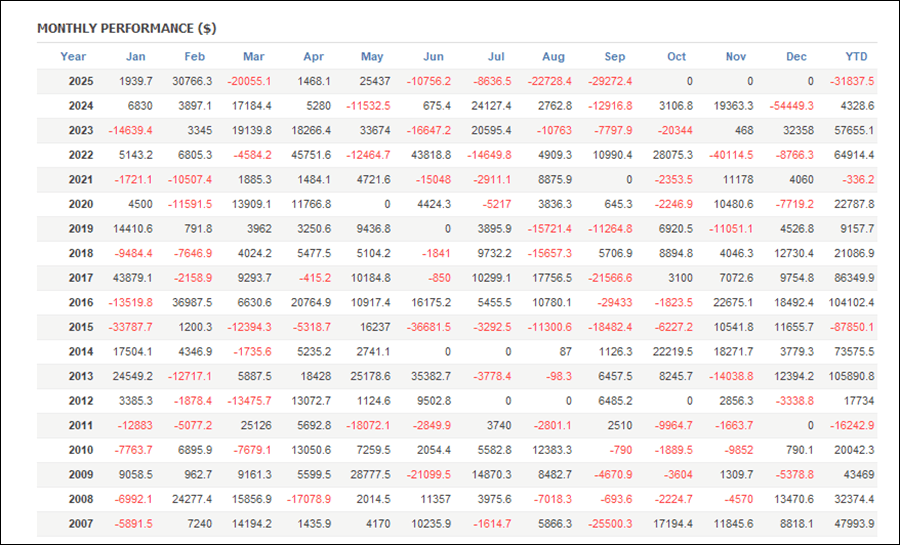Click the 2009 May value 28777.5
Image resolution: width=900 pixels, height=545 pixels.
368,475
